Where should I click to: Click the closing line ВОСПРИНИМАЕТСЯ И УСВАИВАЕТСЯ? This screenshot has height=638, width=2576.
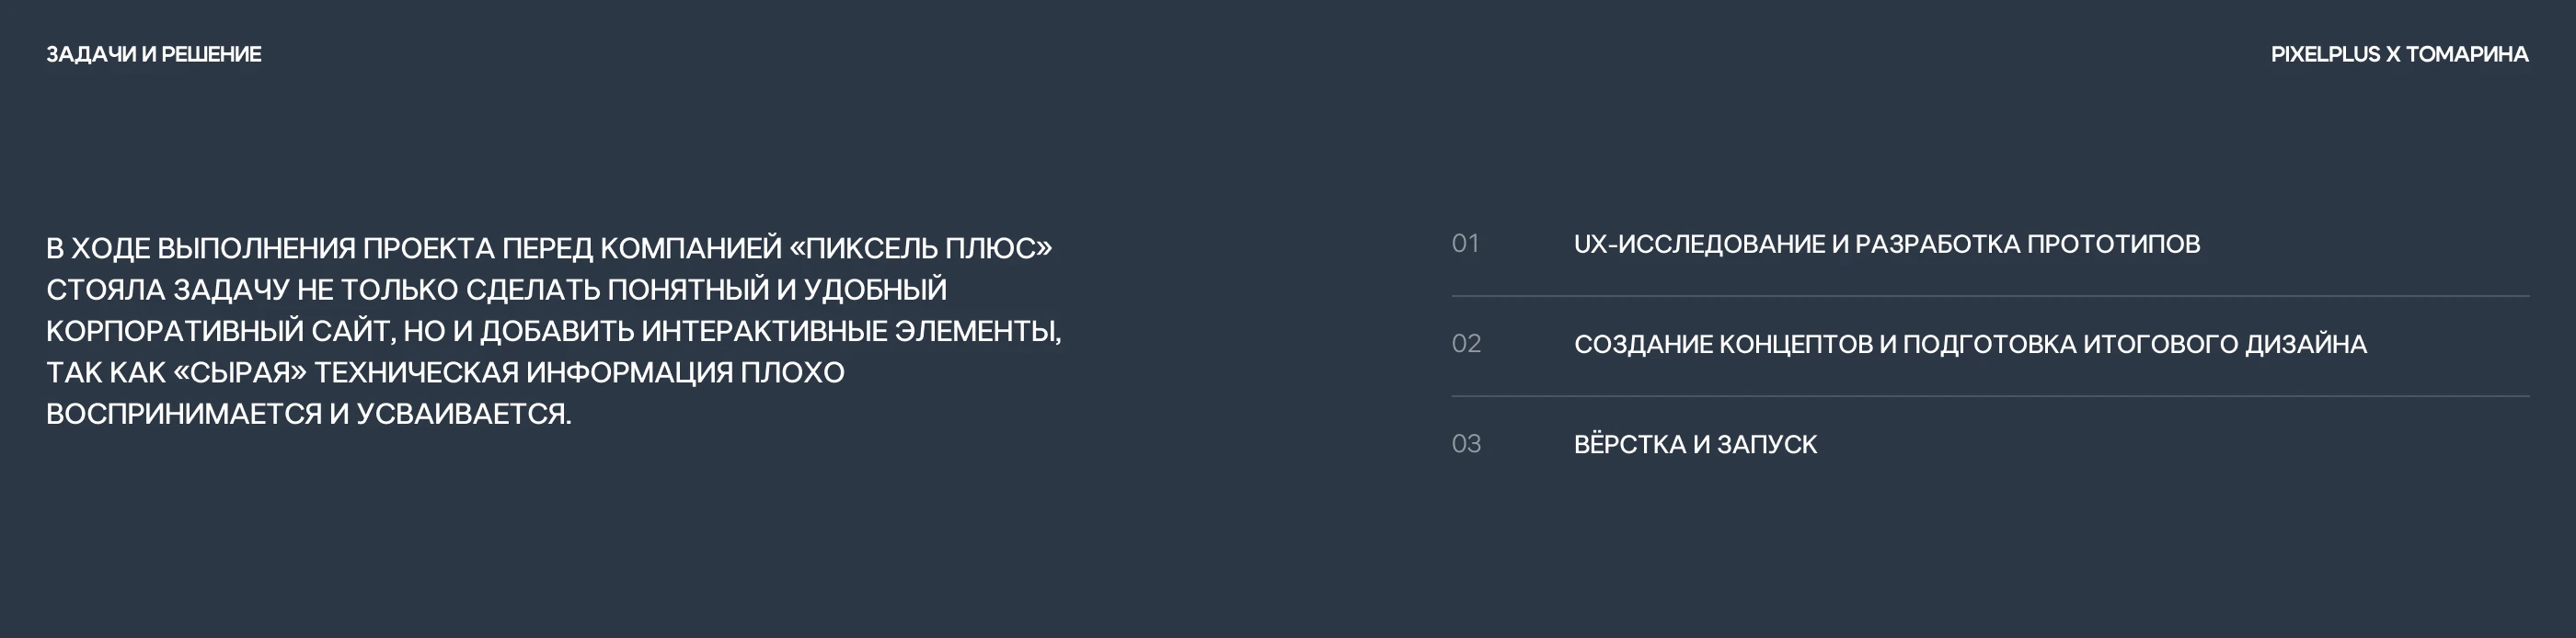pyautogui.click(x=308, y=414)
